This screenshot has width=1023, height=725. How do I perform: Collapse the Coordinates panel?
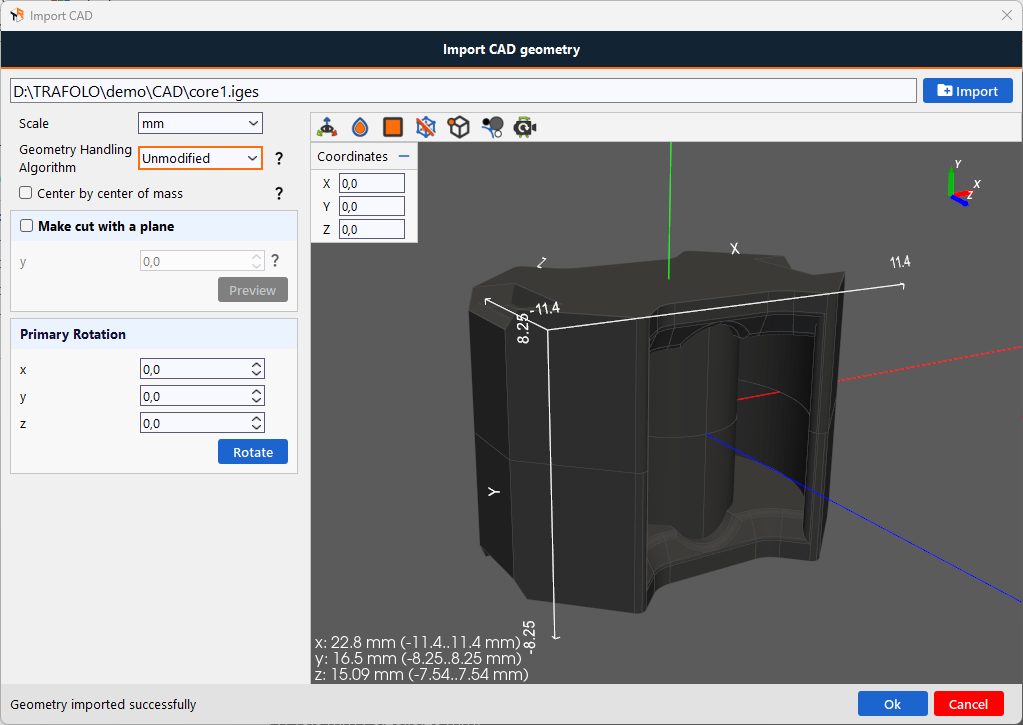click(x=405, y=156)
